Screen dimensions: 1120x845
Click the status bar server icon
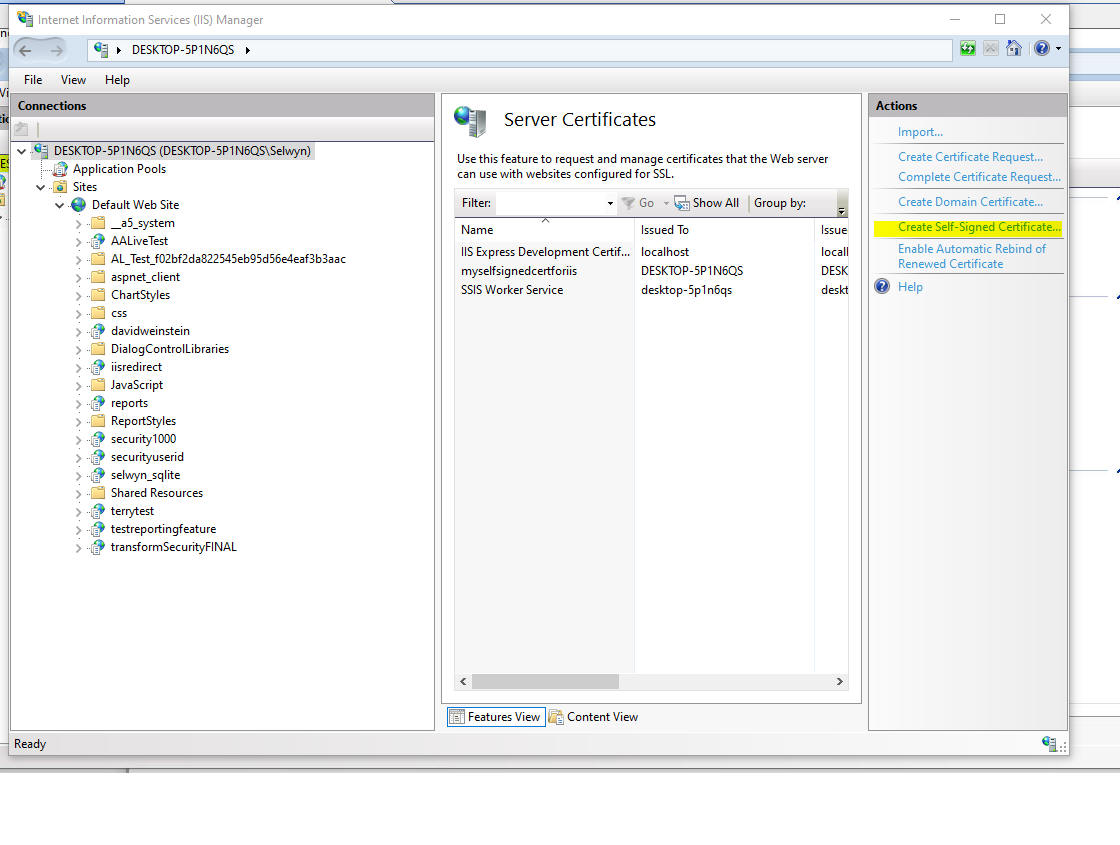coord(1049,744)
